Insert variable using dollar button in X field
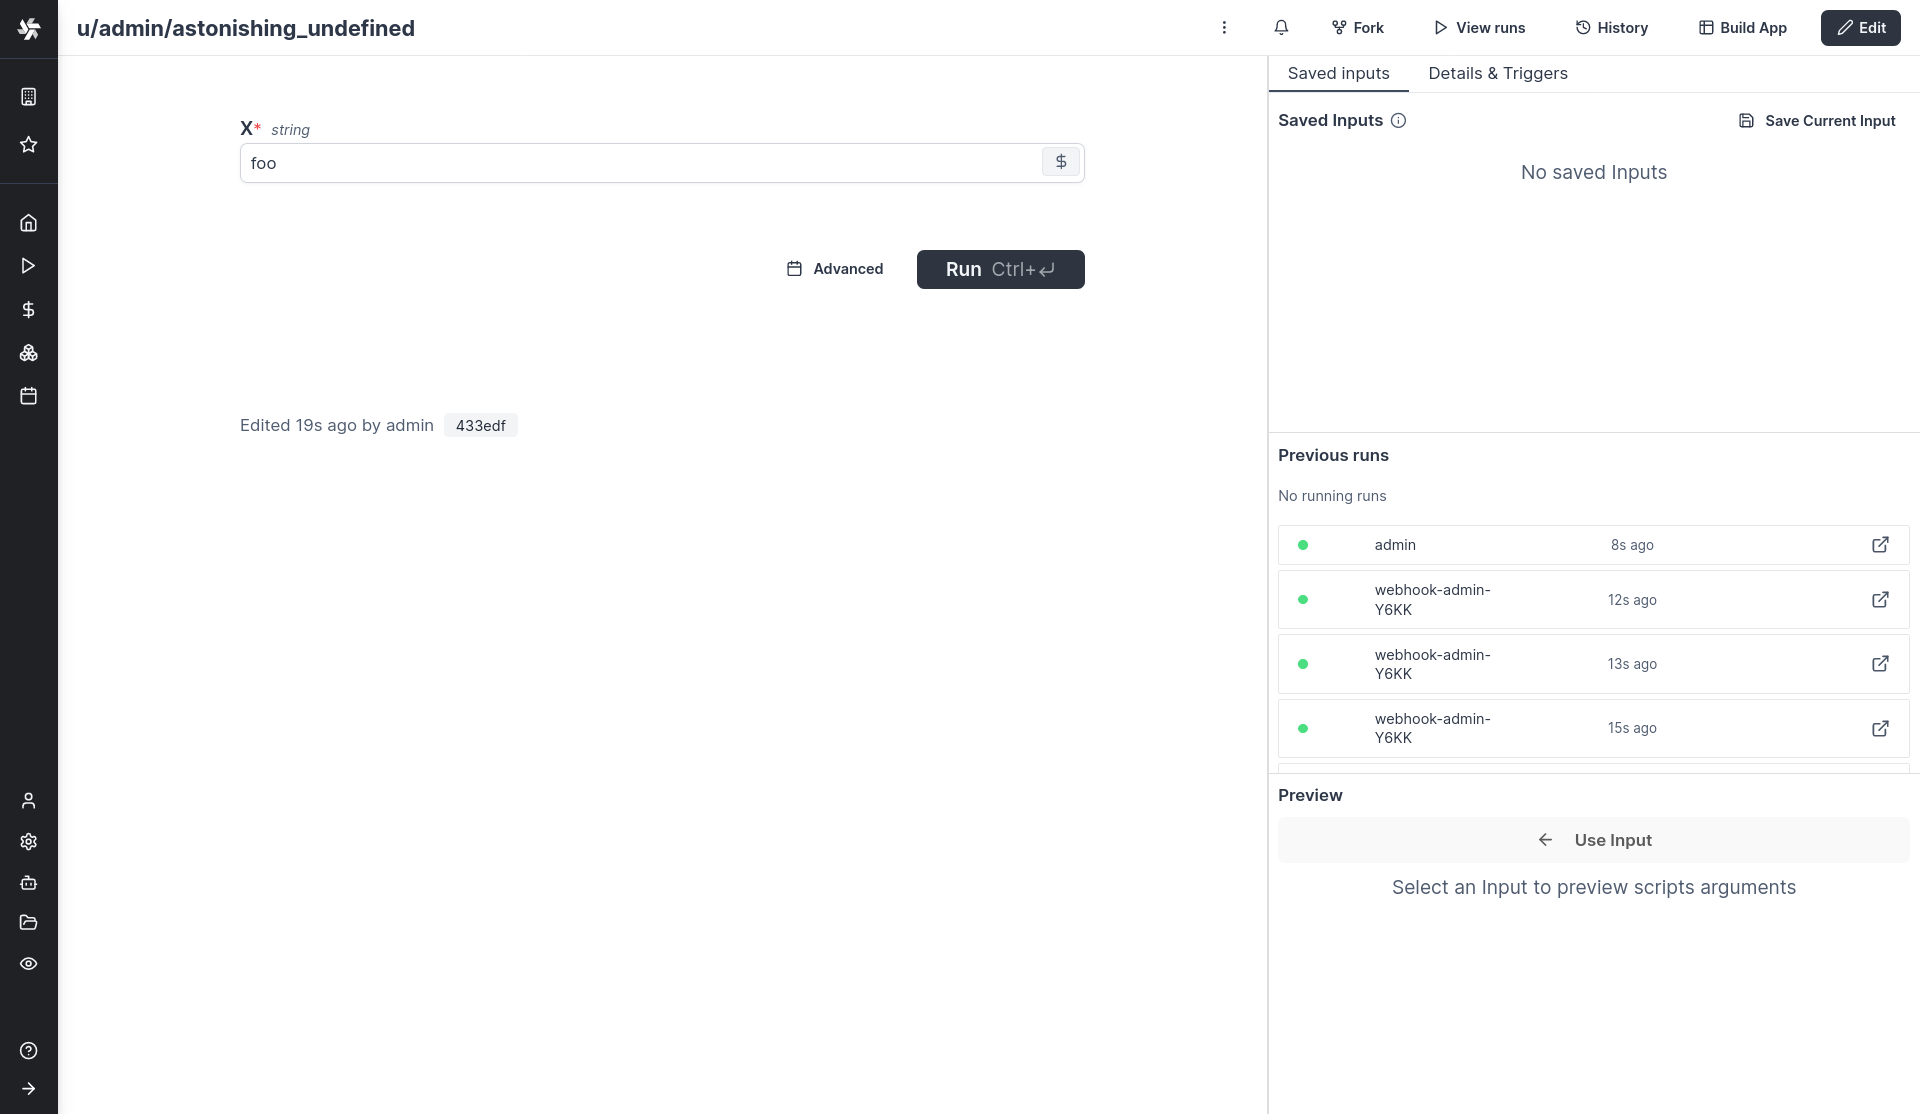This screenshot has height=1114, width=1920. (1061, 162)
